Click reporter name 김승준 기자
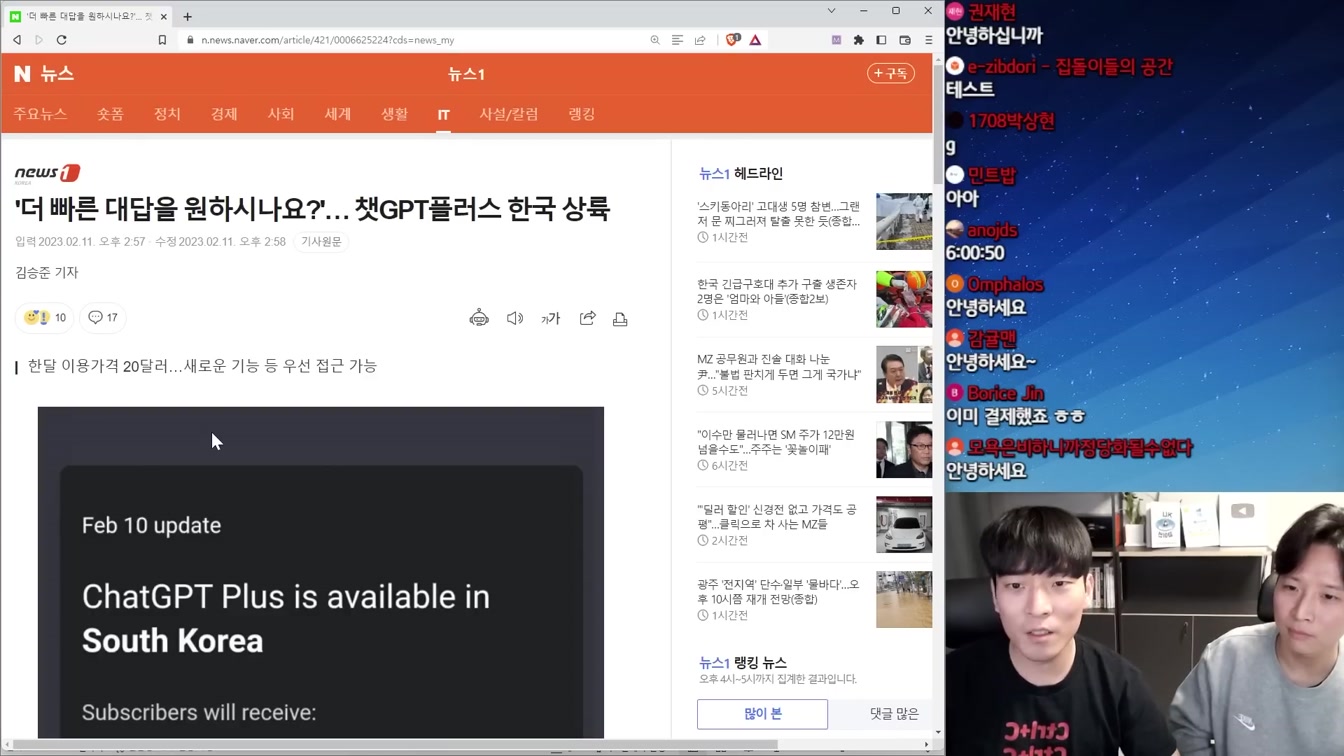The width and height of the screenshot is (1344, 756). pos(47,273)
